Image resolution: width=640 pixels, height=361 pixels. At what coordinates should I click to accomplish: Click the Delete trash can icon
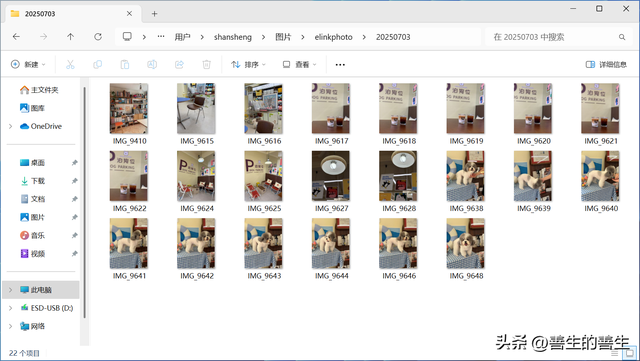pos(207,65)
